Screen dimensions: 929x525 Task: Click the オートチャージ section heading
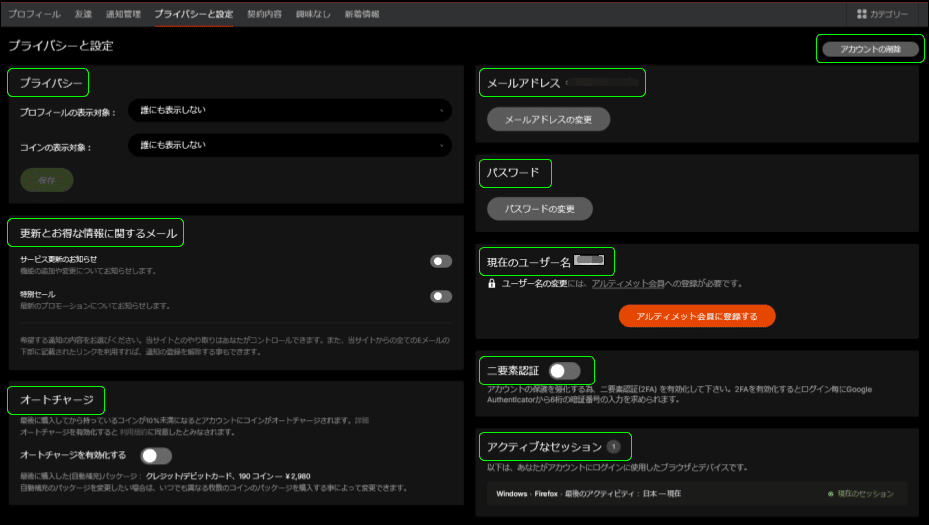(x=57, y=400)
